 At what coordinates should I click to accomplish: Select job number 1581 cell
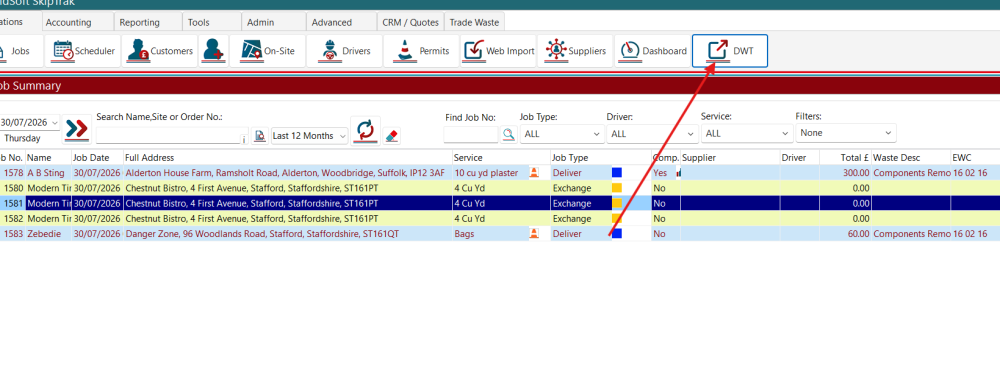[x=12, y=204]
